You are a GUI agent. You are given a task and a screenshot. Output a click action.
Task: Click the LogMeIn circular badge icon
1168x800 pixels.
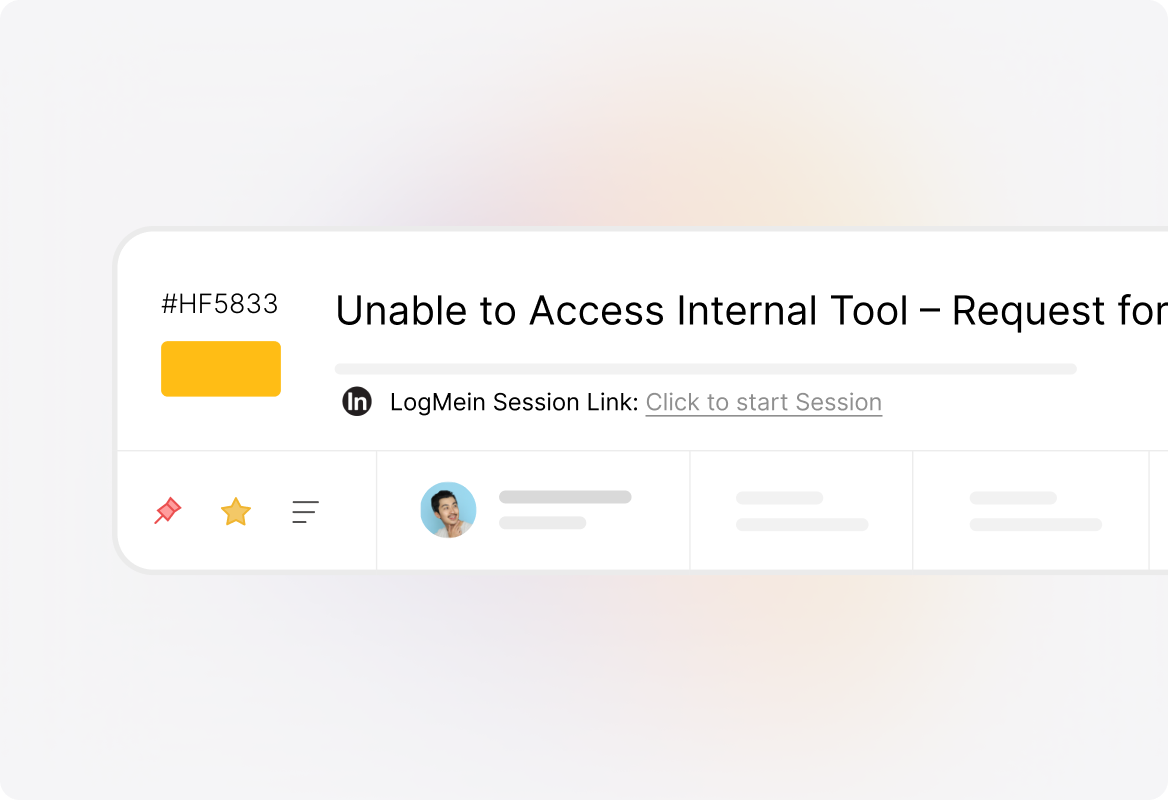357,402
